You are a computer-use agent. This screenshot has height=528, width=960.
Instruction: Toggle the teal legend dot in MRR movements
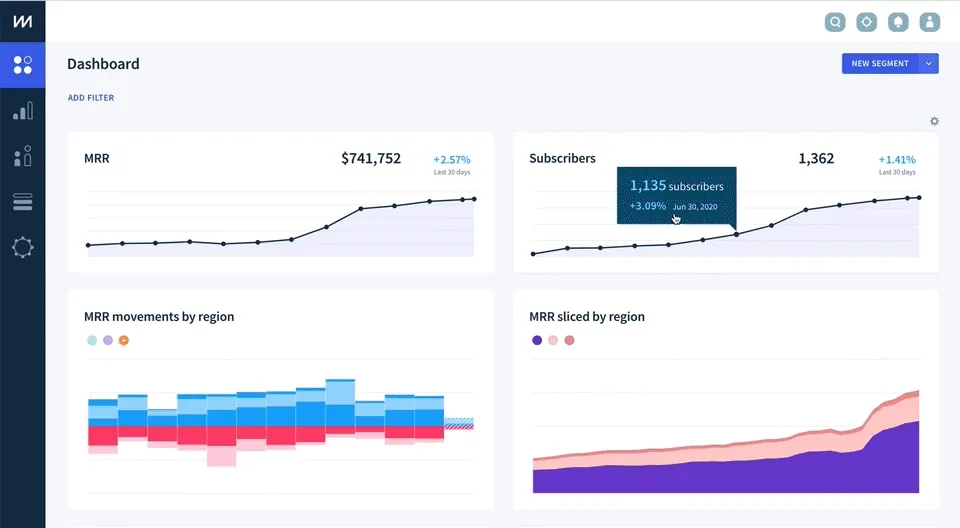click(x=92, y=341)
